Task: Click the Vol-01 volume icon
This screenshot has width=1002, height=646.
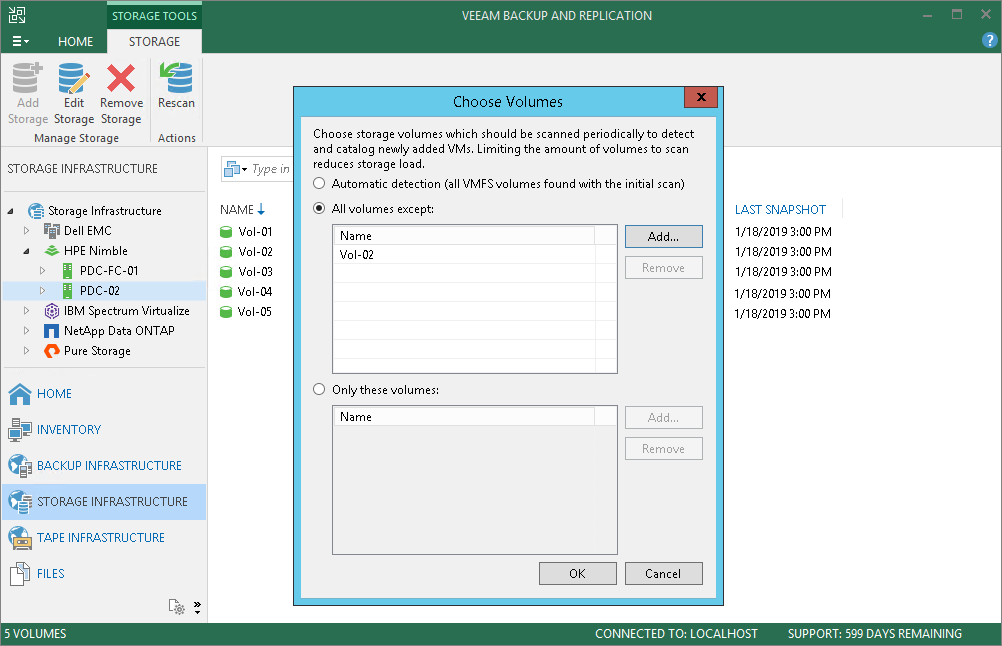Action: pos(226,232)
